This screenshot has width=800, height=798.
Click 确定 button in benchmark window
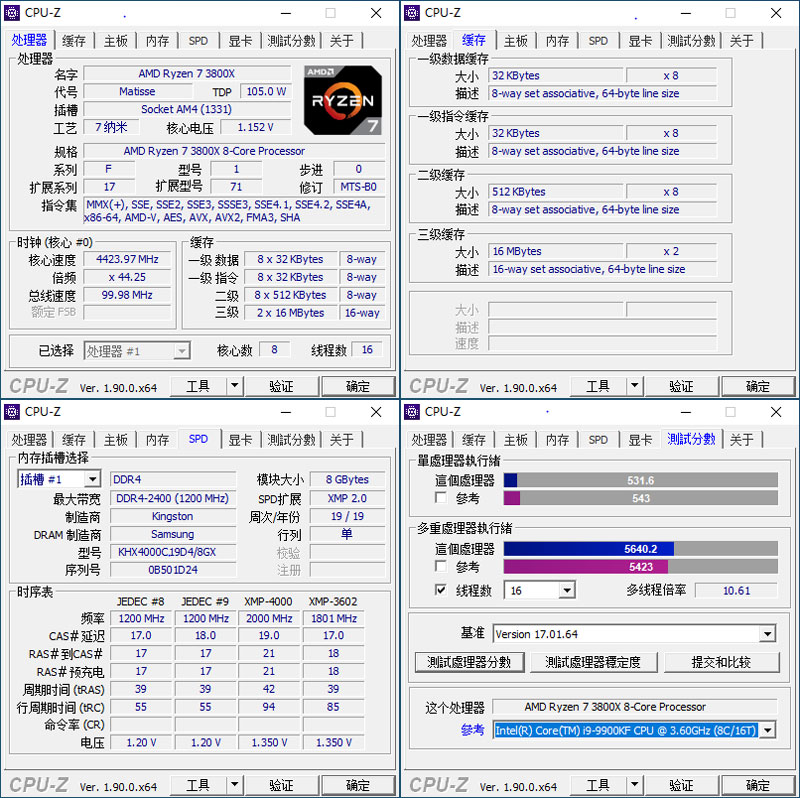coord(758,785)
